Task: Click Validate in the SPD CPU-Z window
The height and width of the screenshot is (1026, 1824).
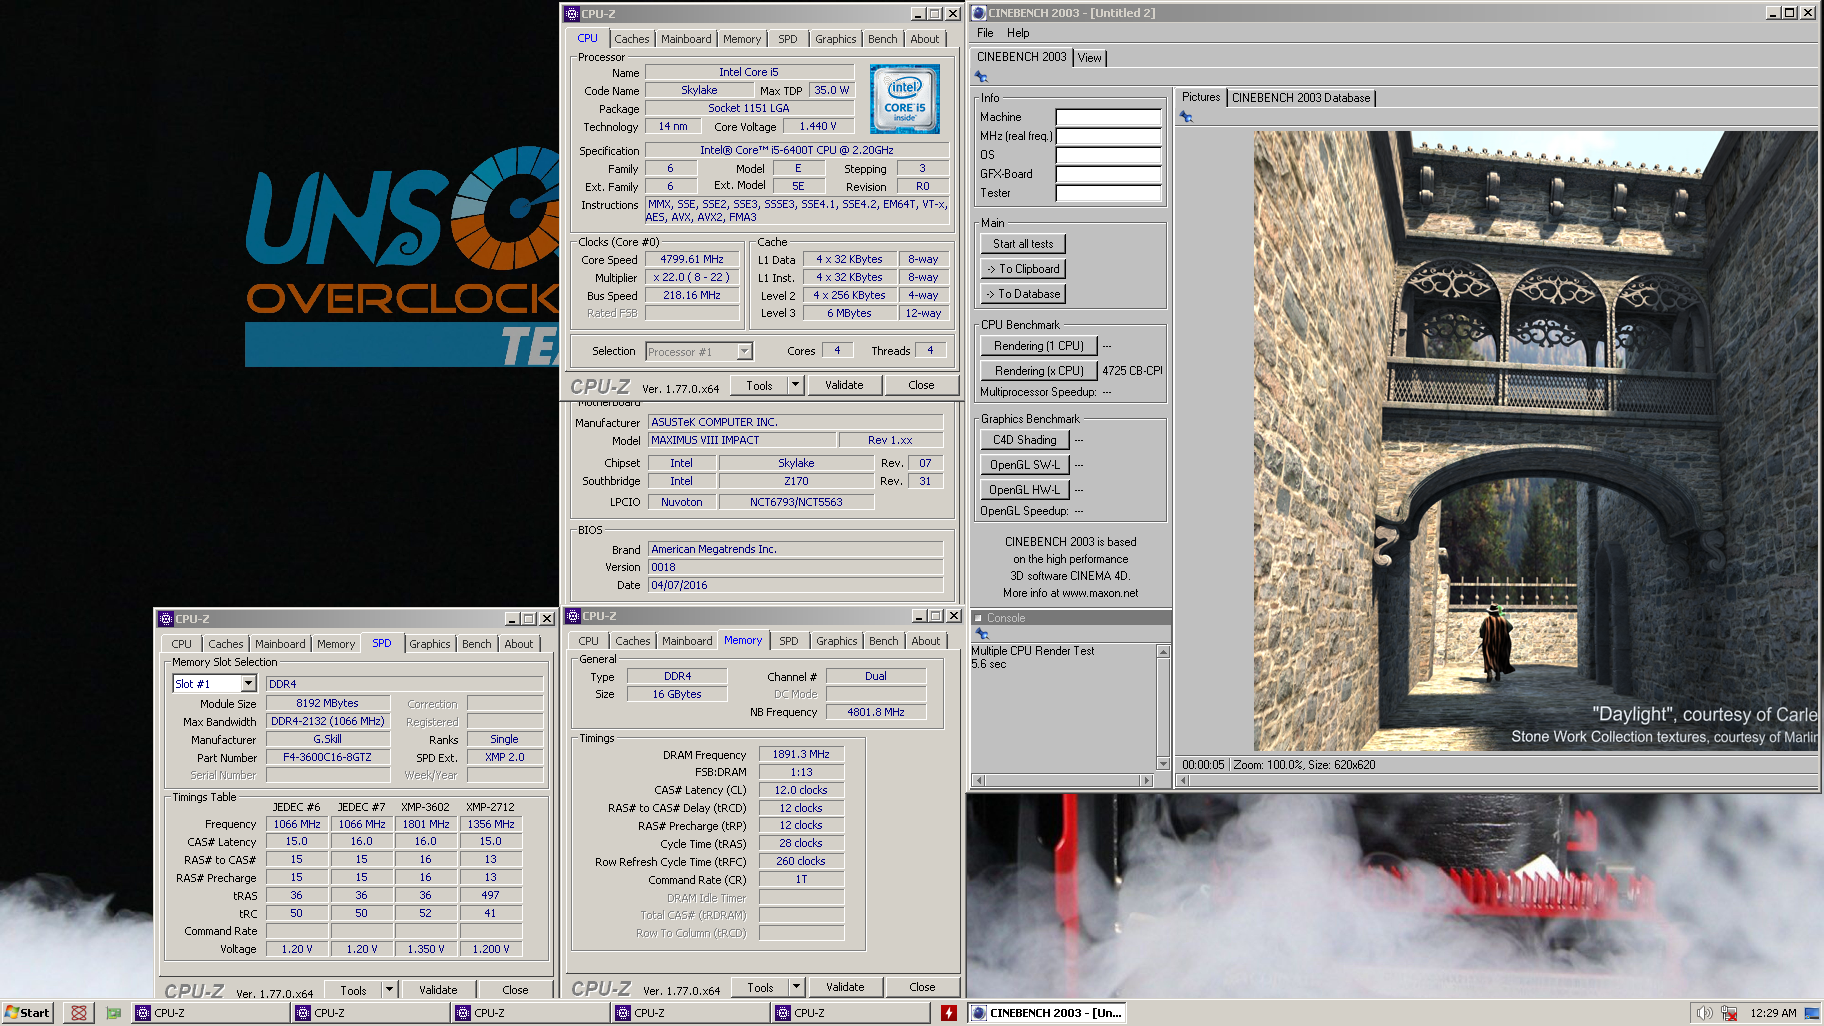Action: [x=438, y=990]
